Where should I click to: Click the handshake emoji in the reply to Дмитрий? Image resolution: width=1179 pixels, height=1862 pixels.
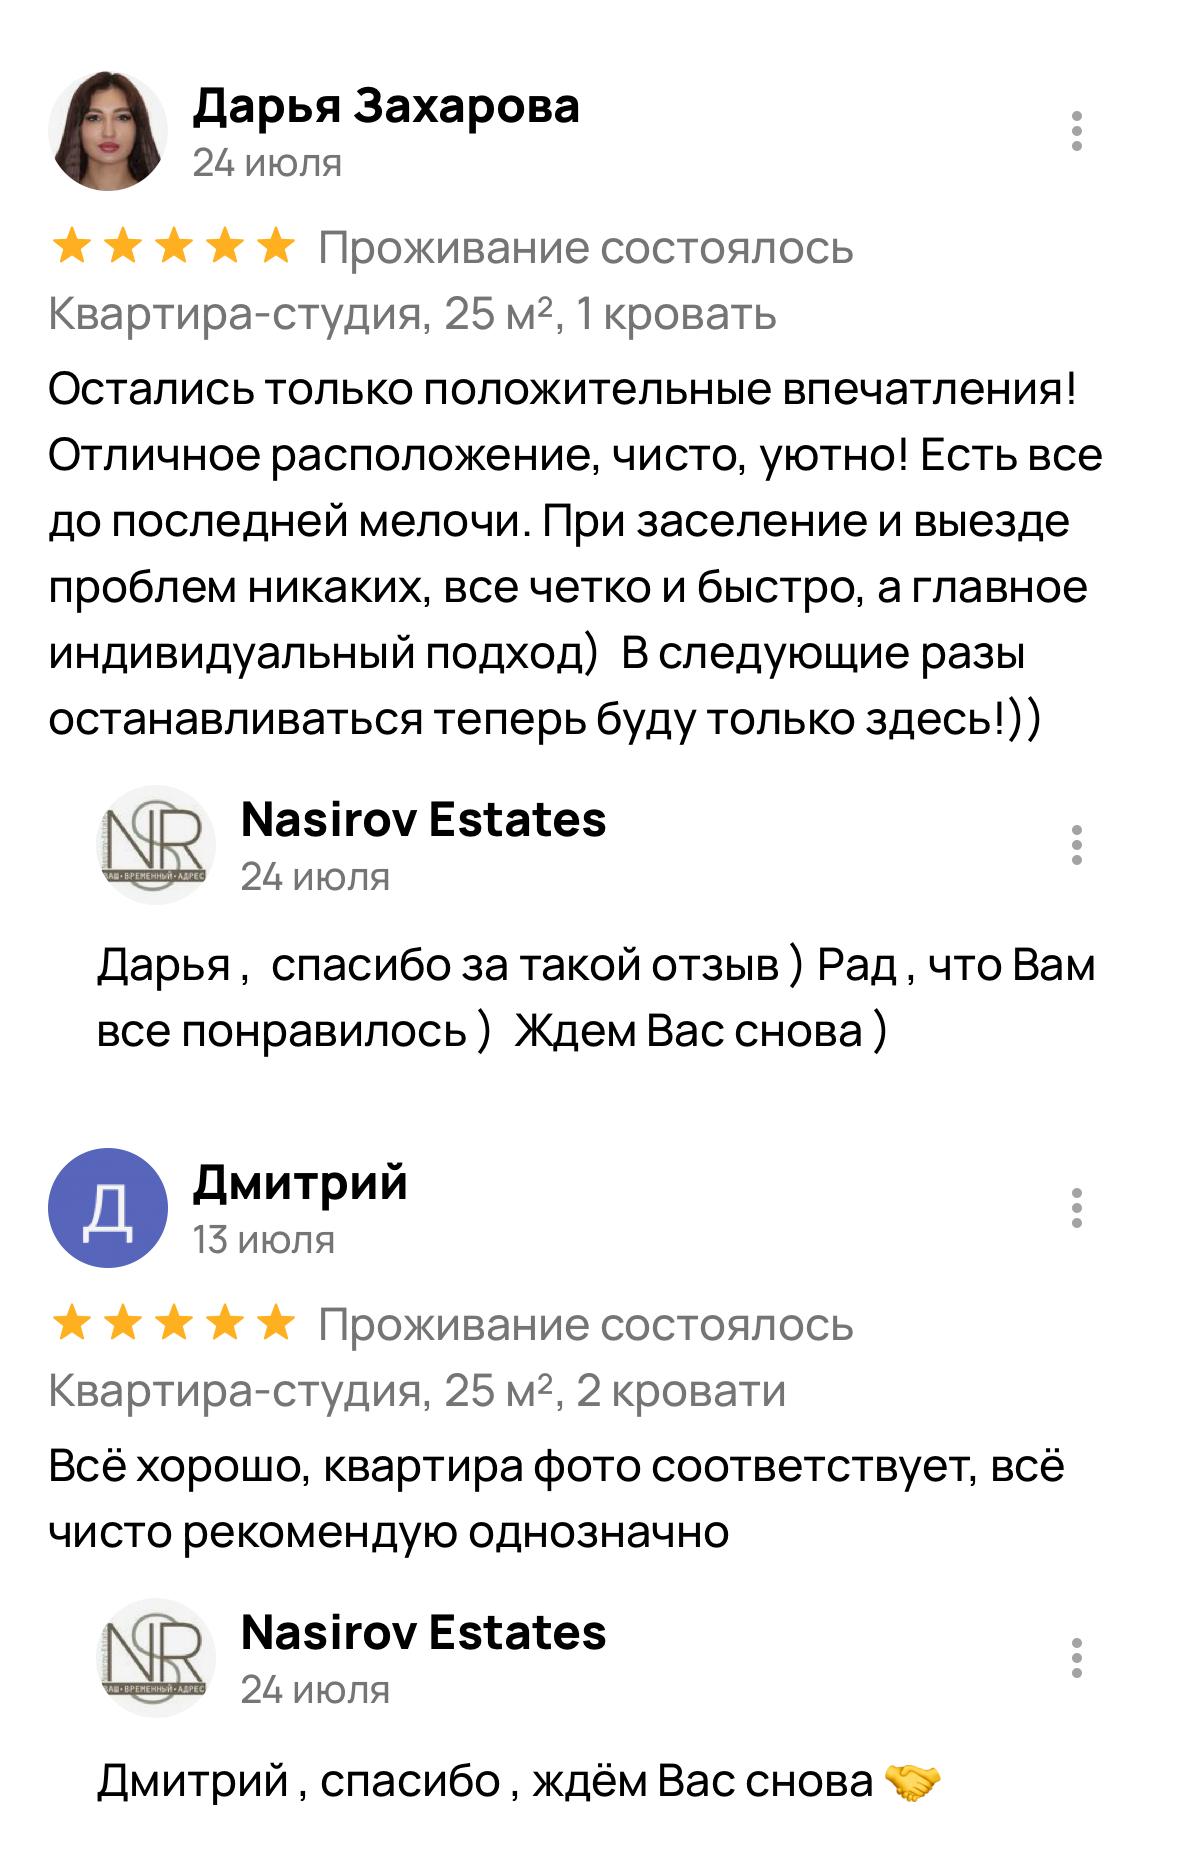tap(913, 1781)
